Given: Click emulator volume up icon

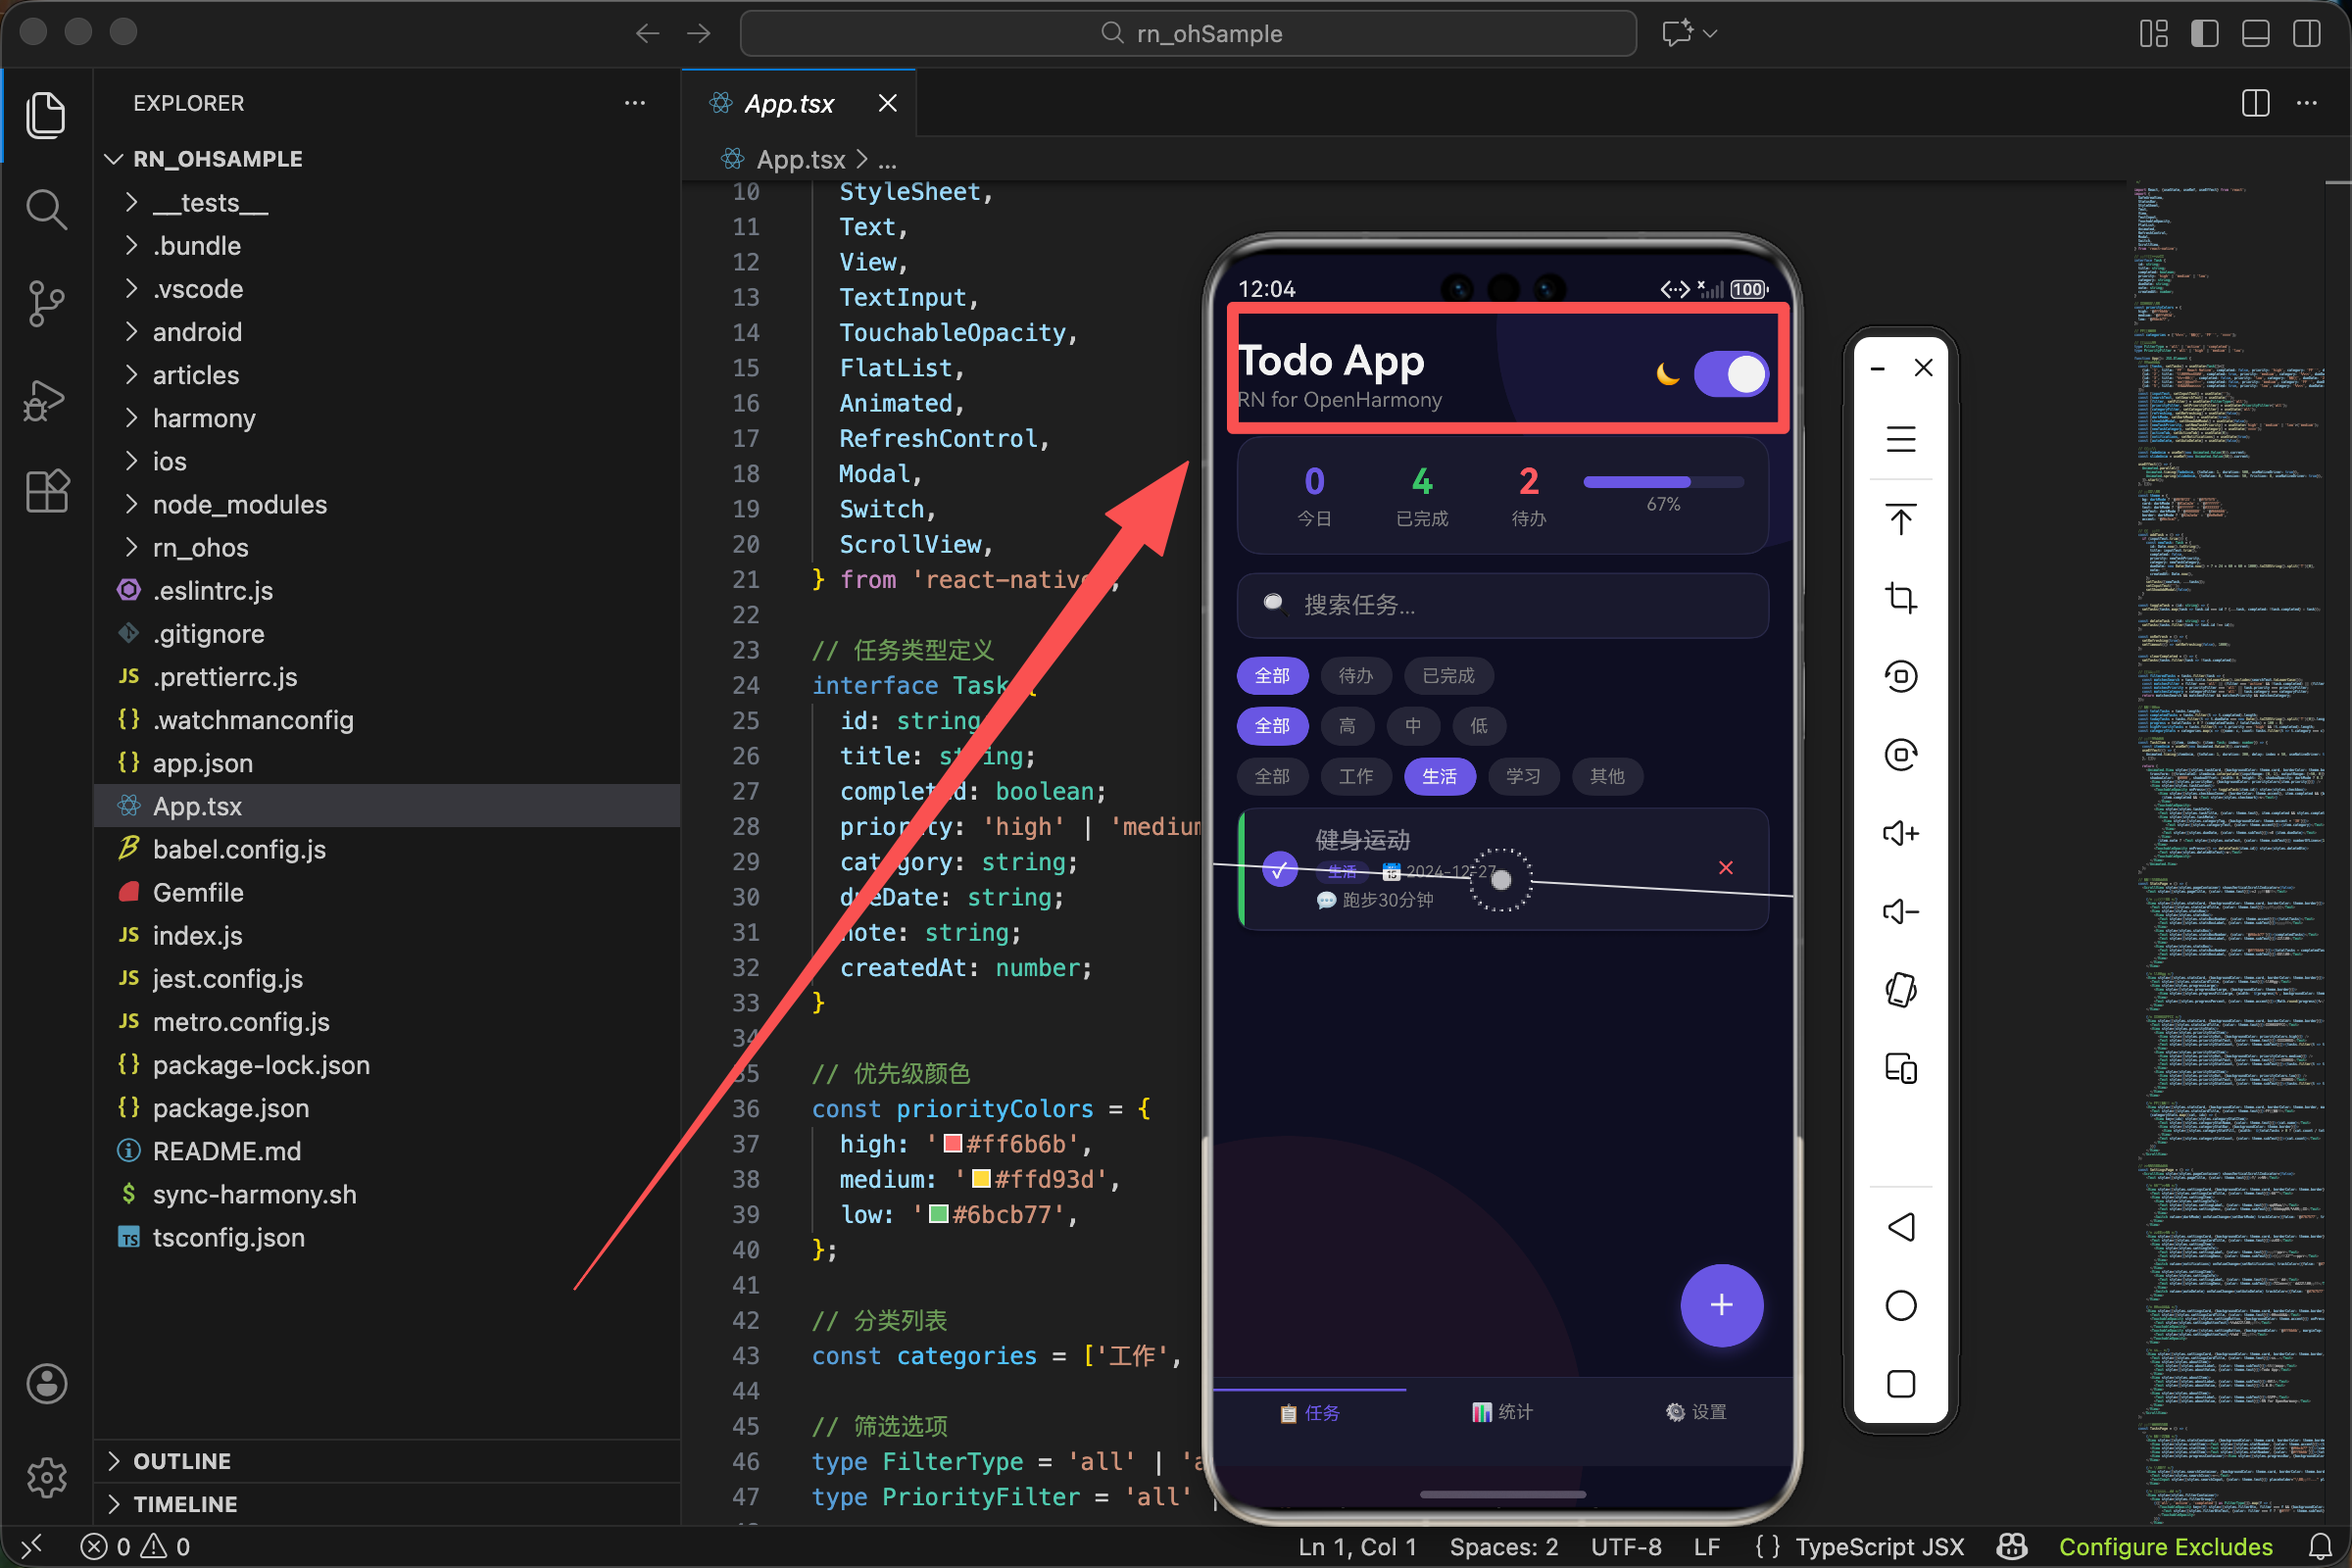Looking at the screenshot, I should [x=1900, y=833].
